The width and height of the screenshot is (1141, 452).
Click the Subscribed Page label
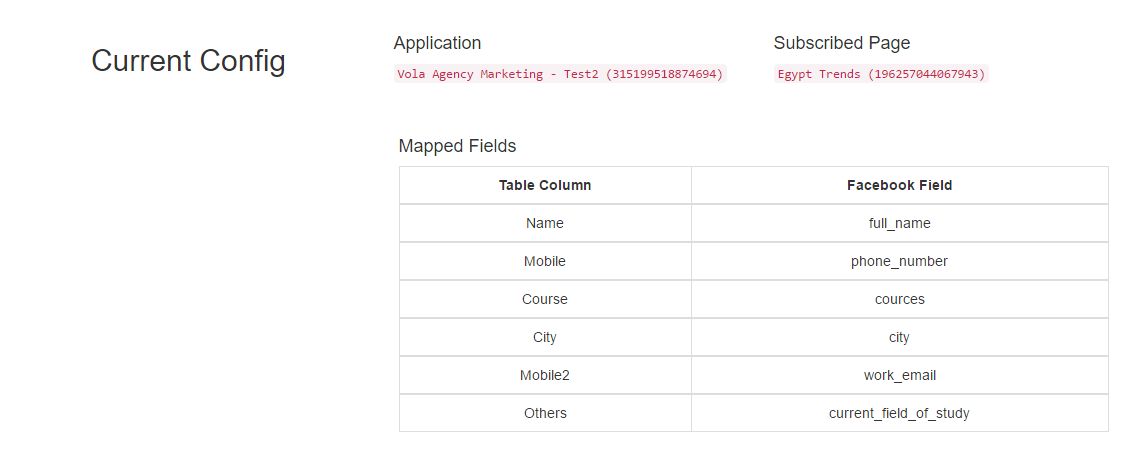pyautogui.click(x=842, y=43)
